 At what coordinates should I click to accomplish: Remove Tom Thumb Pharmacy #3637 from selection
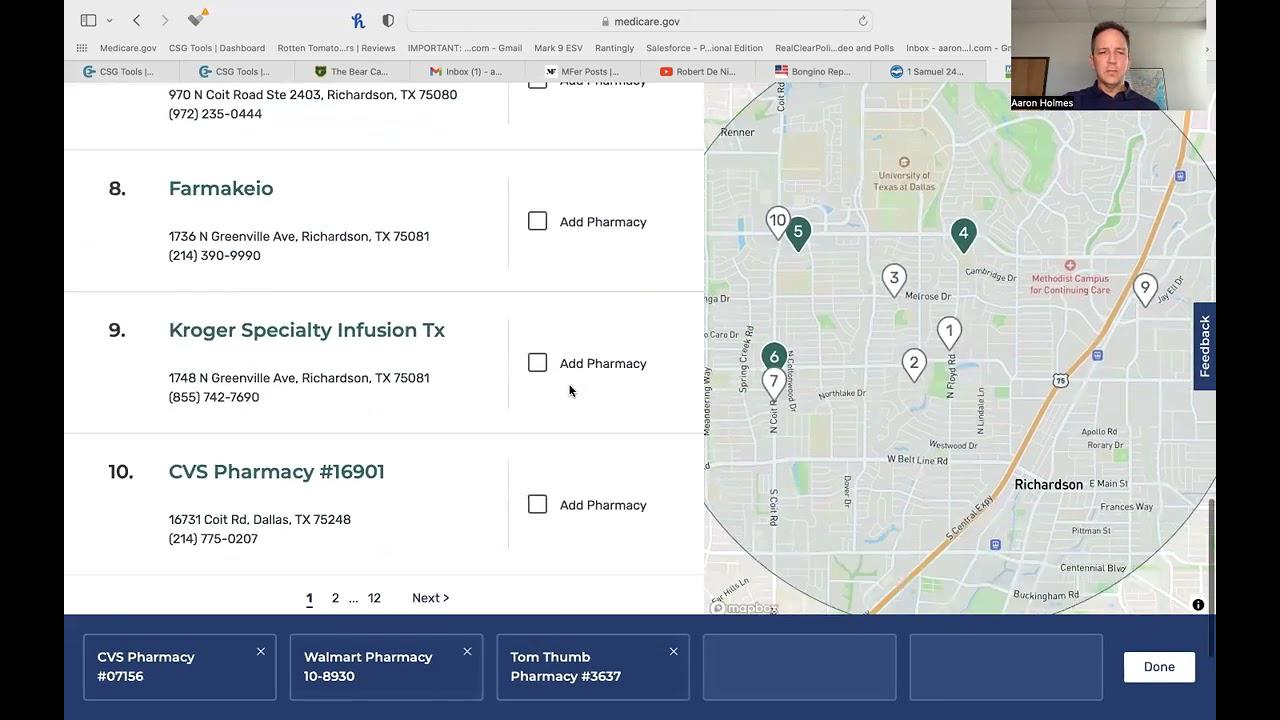(x=673, y=652)
